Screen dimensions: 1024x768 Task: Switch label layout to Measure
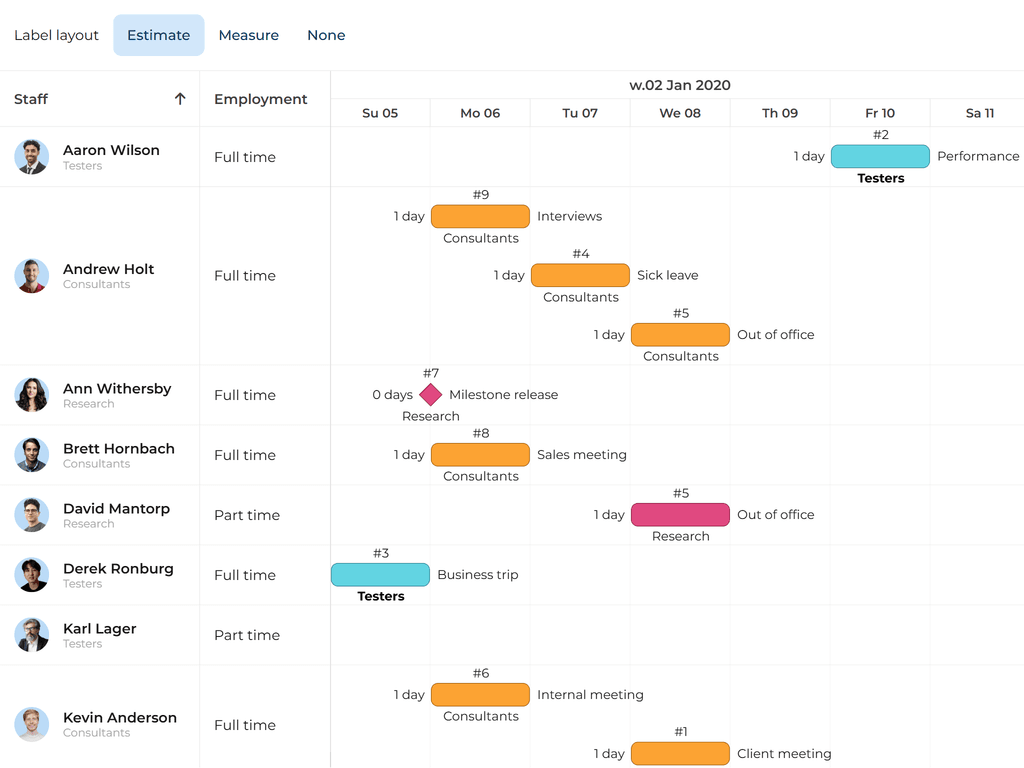point(248,35)
